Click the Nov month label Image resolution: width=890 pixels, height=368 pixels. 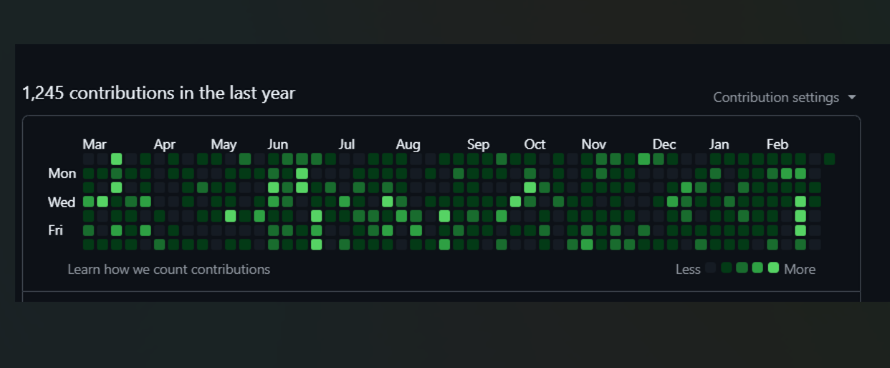[594, 144]
